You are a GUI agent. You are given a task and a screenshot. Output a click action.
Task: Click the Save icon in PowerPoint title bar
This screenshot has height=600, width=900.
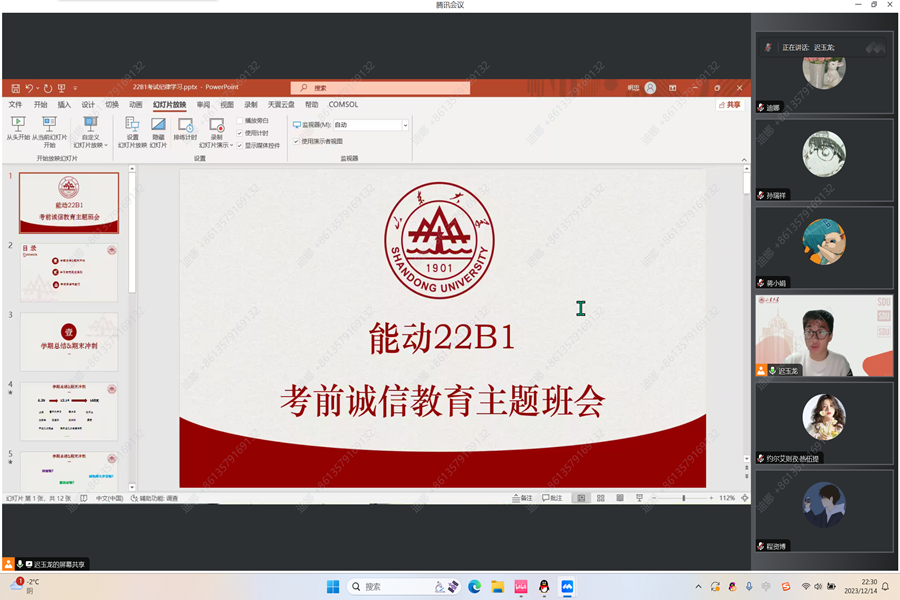[x=15, y=88]
